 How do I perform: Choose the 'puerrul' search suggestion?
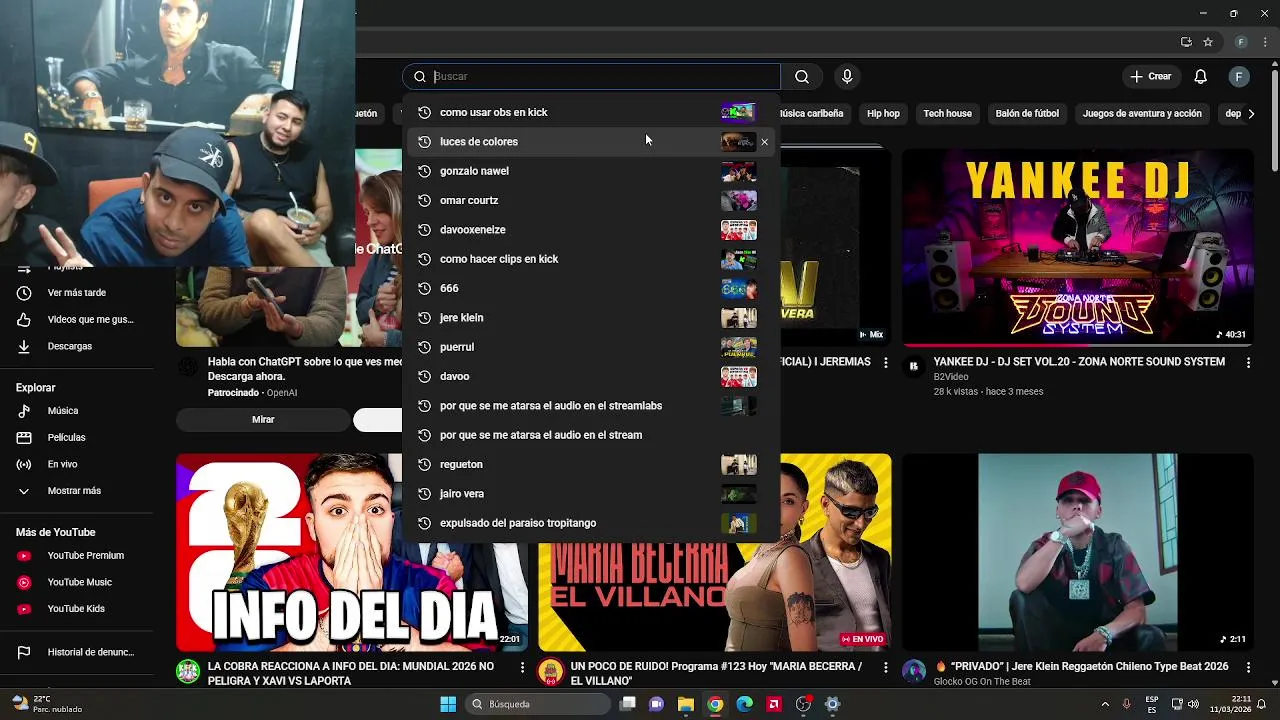[591, 347]
